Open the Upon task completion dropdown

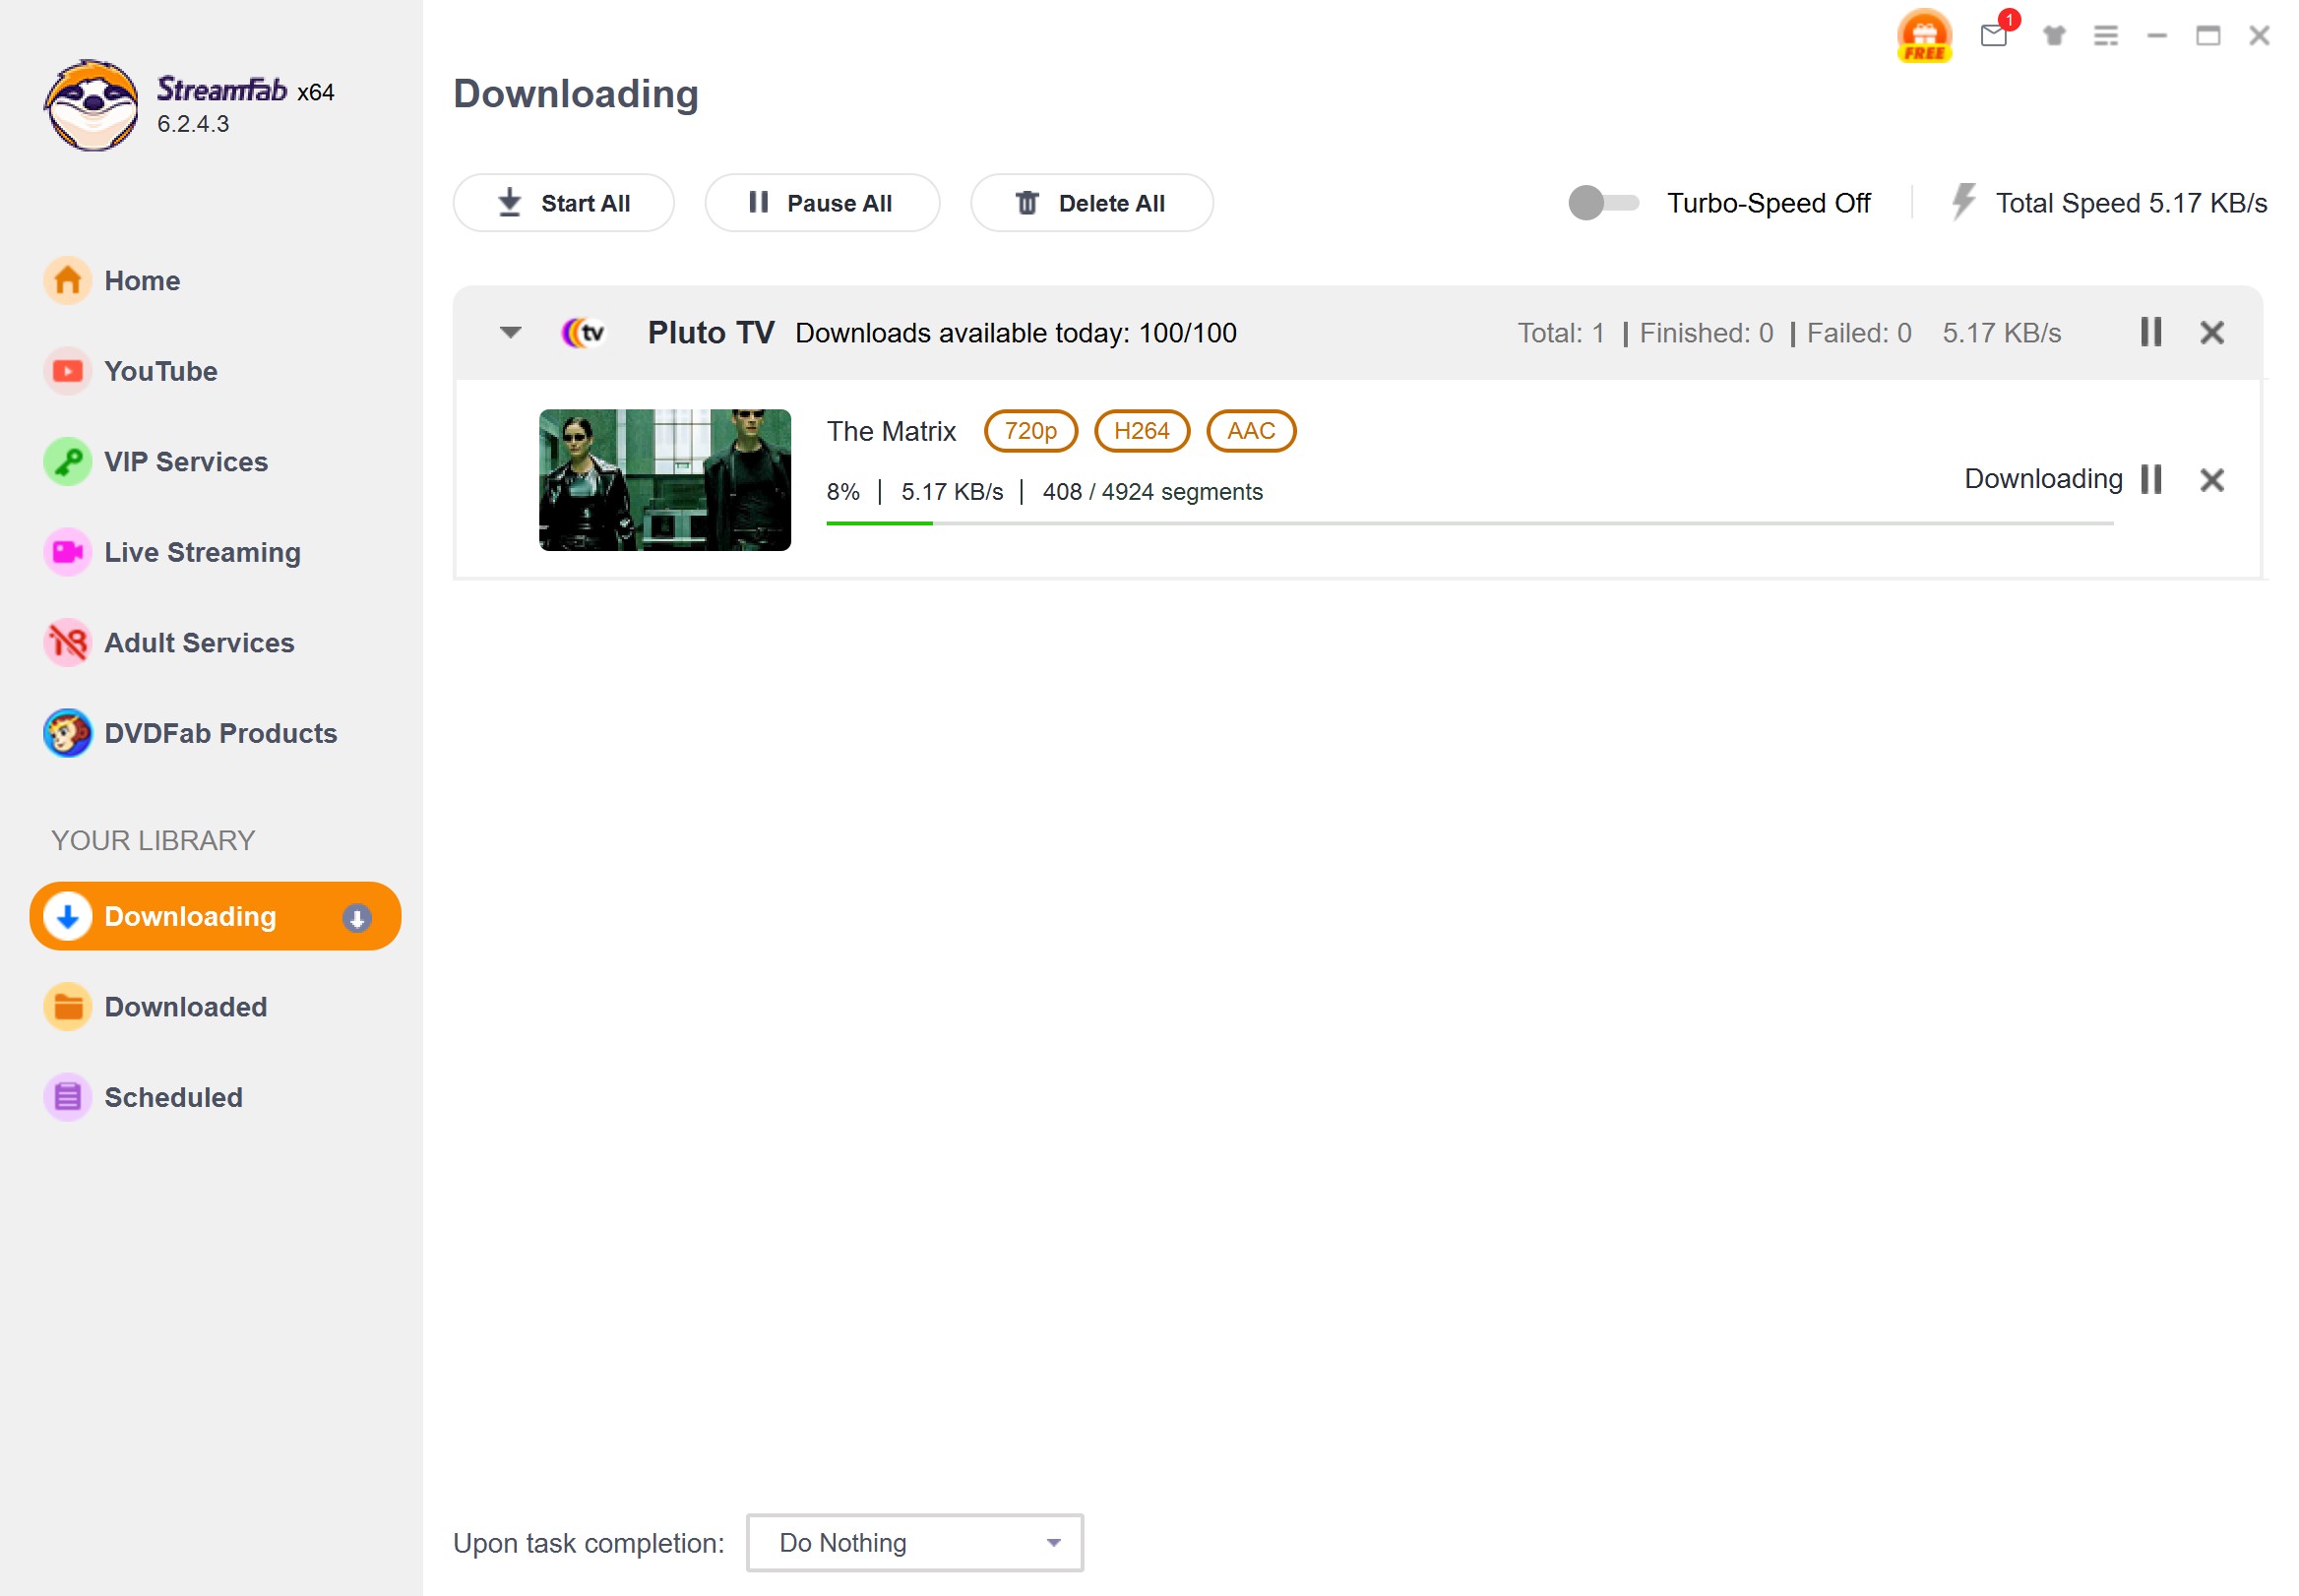click(x=914, y=1542)
